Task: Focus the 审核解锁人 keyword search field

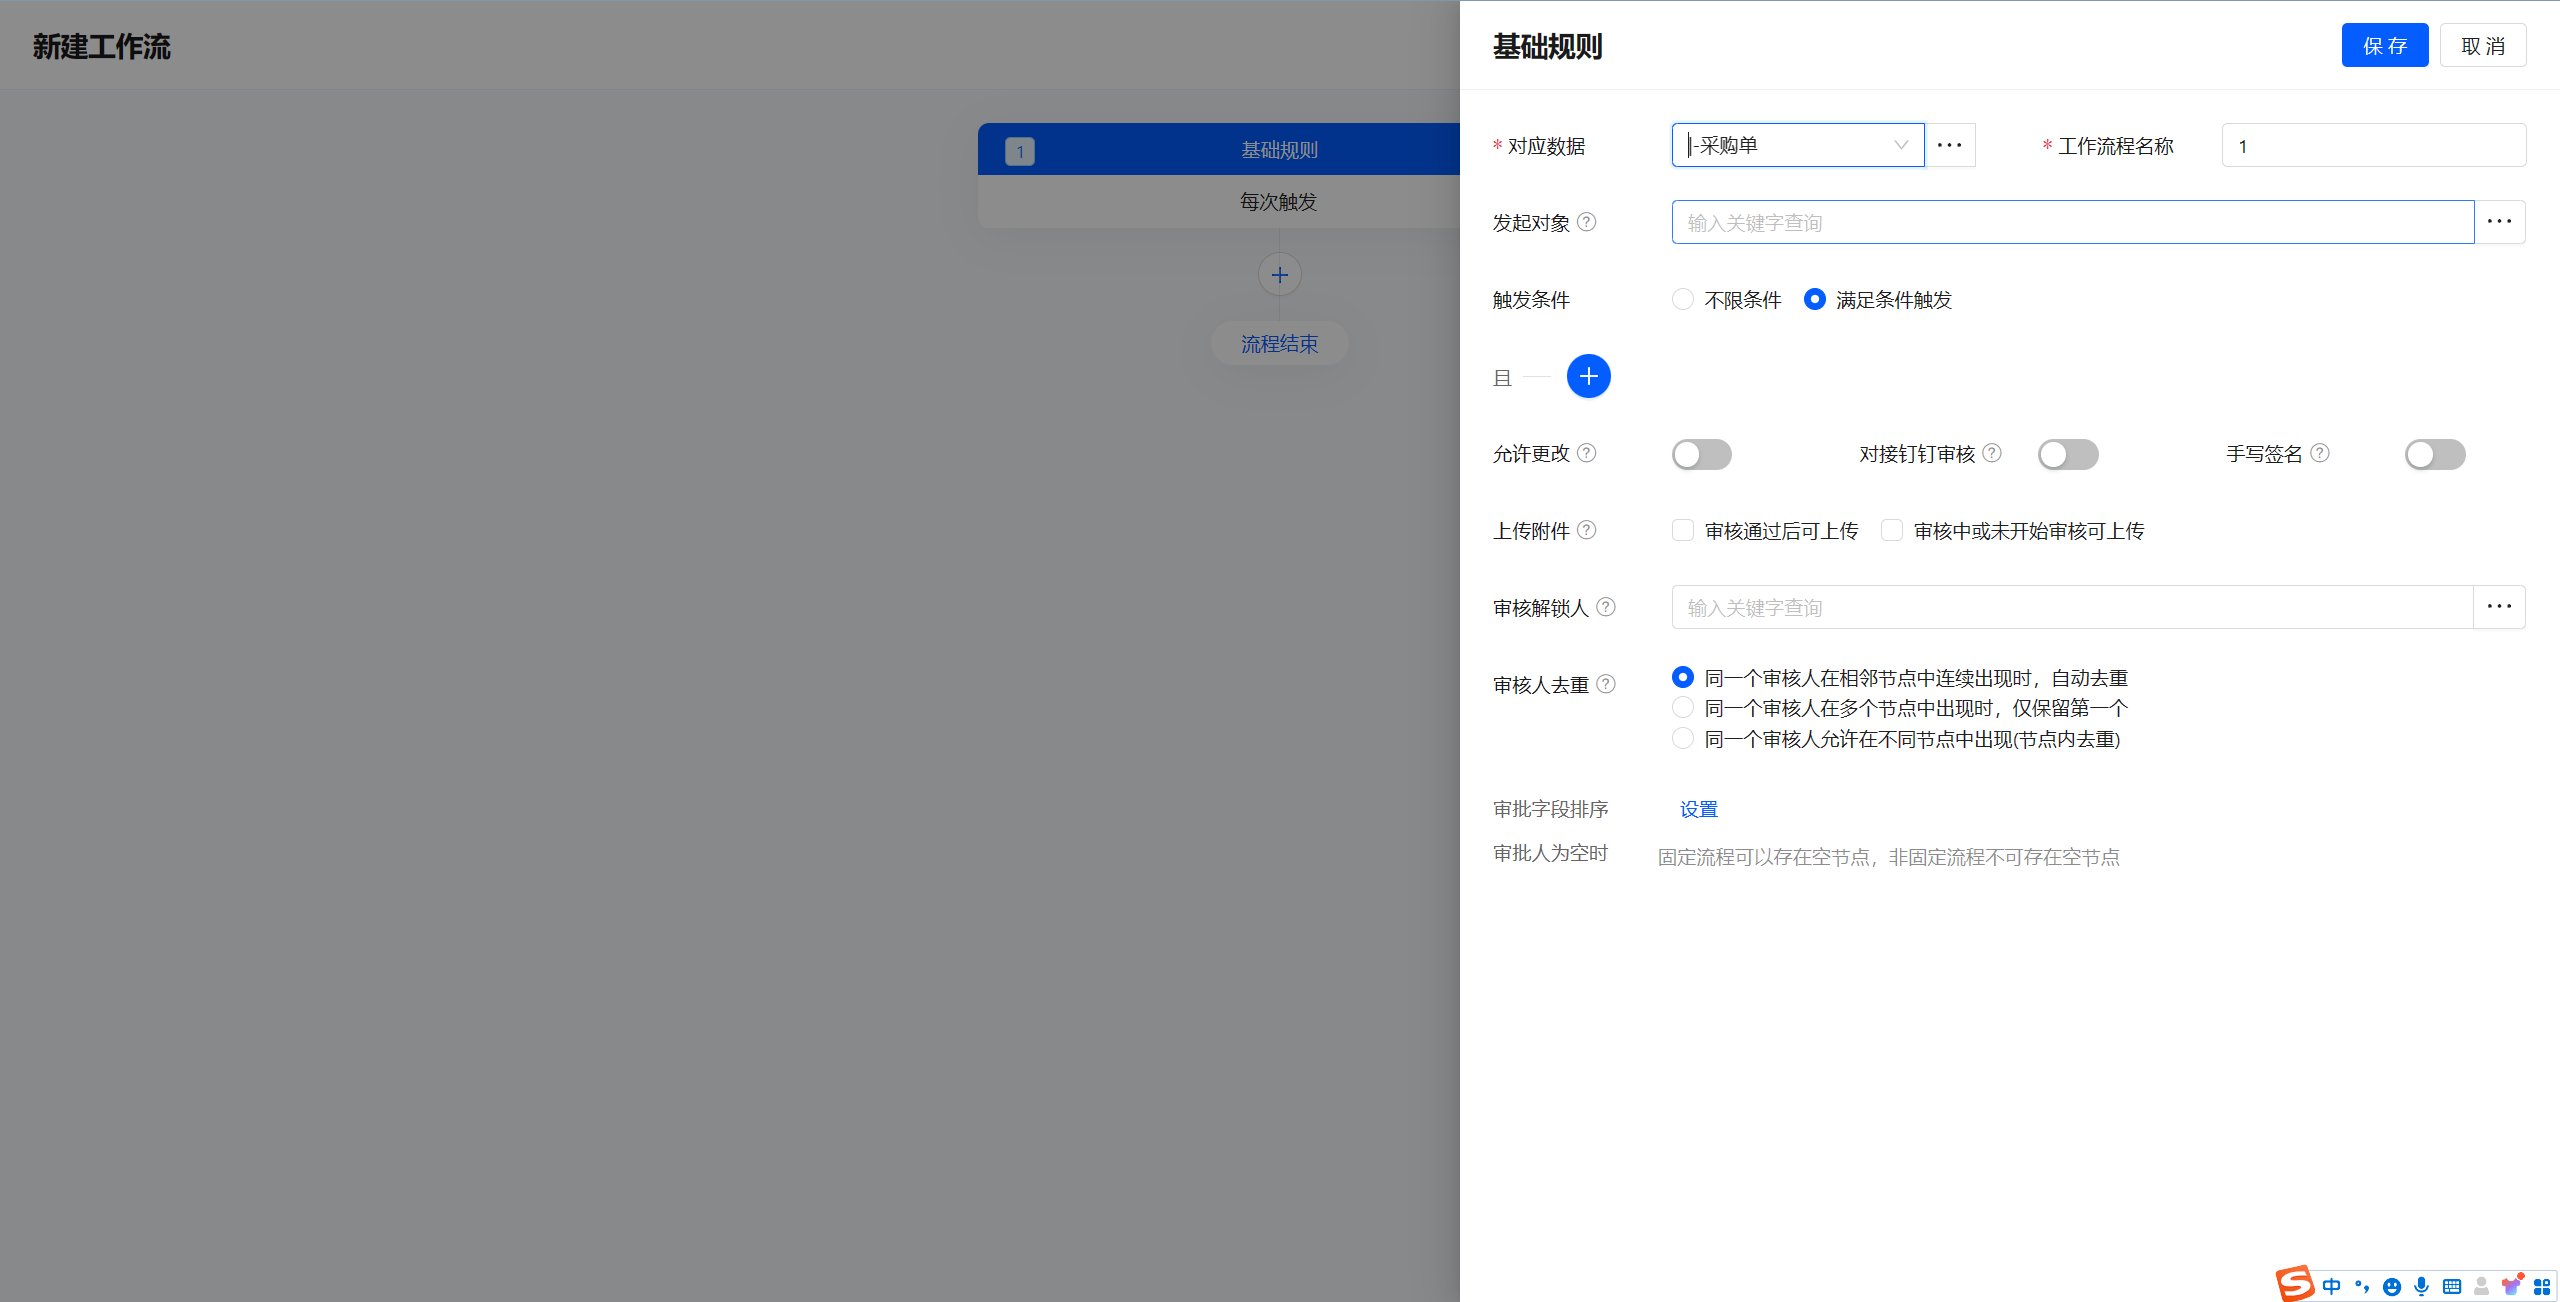Action: pos(2073,607)
